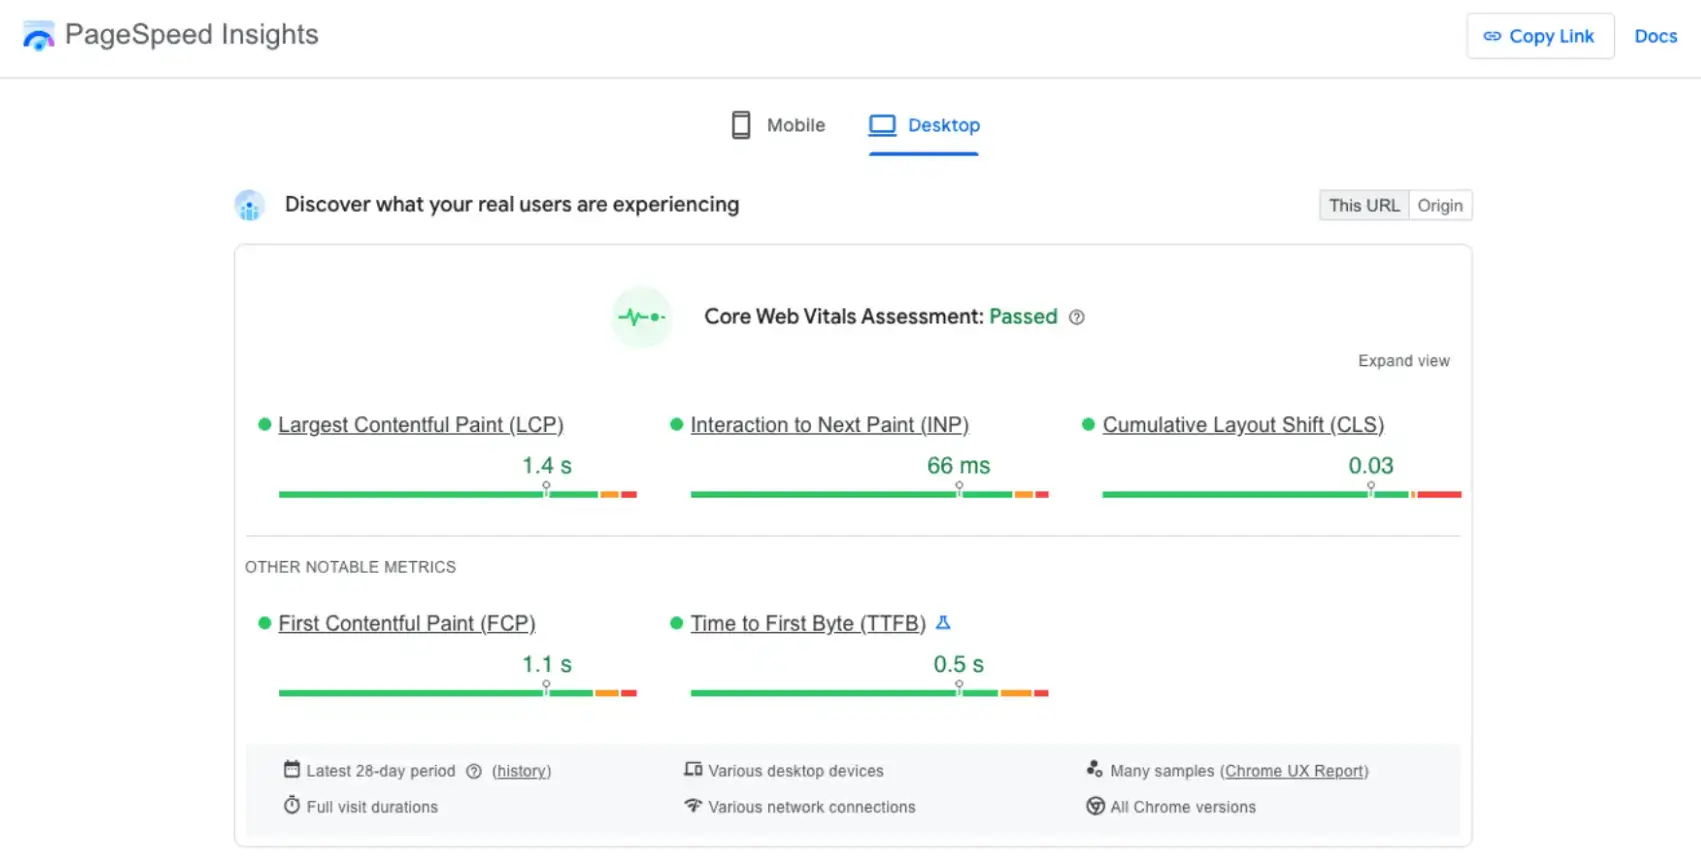1701x863 pixels.
Task: Click the help icon beside 28-day period
Action: tap(474, 771)
